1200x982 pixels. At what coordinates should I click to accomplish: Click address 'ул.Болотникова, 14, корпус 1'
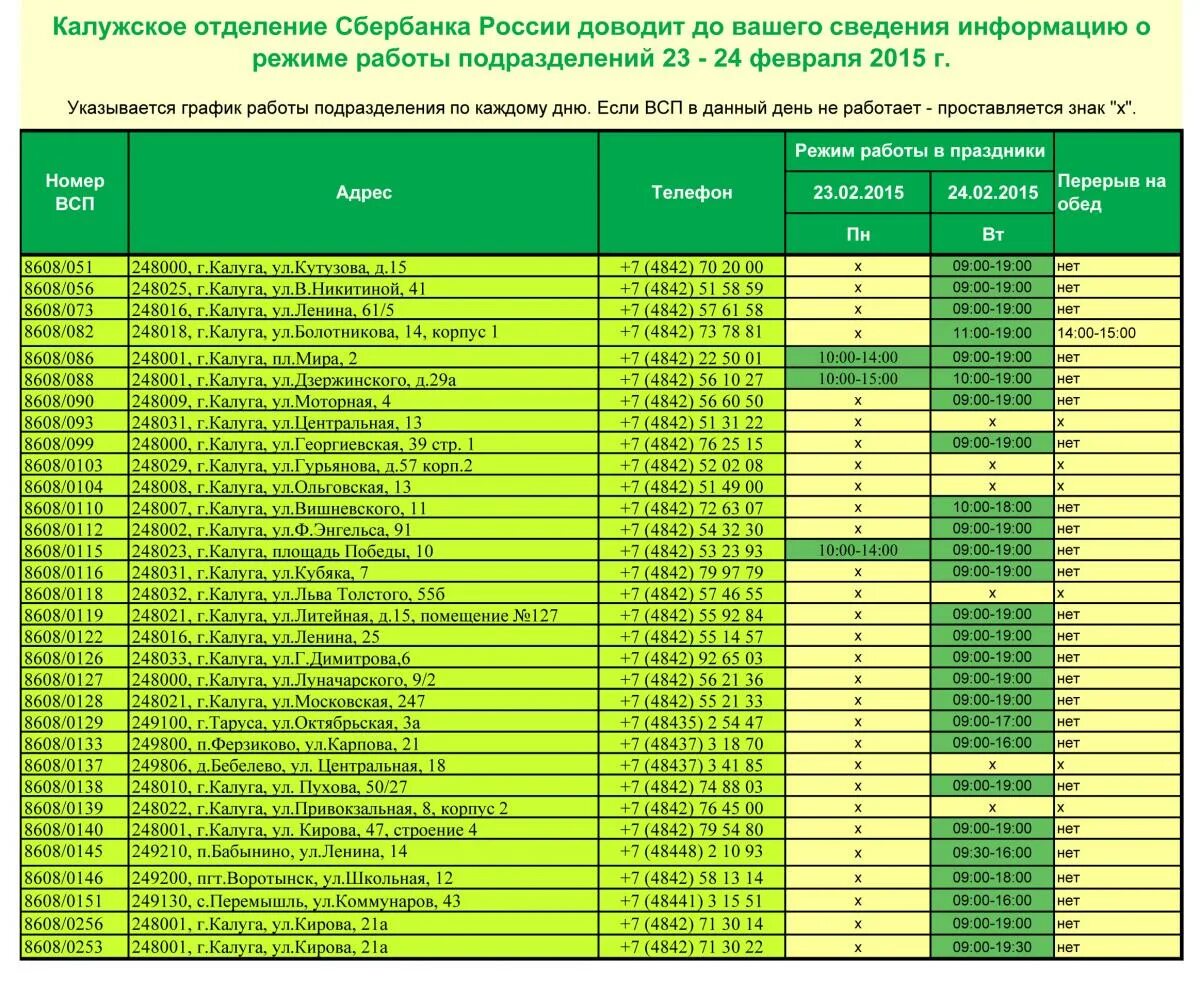384,332
